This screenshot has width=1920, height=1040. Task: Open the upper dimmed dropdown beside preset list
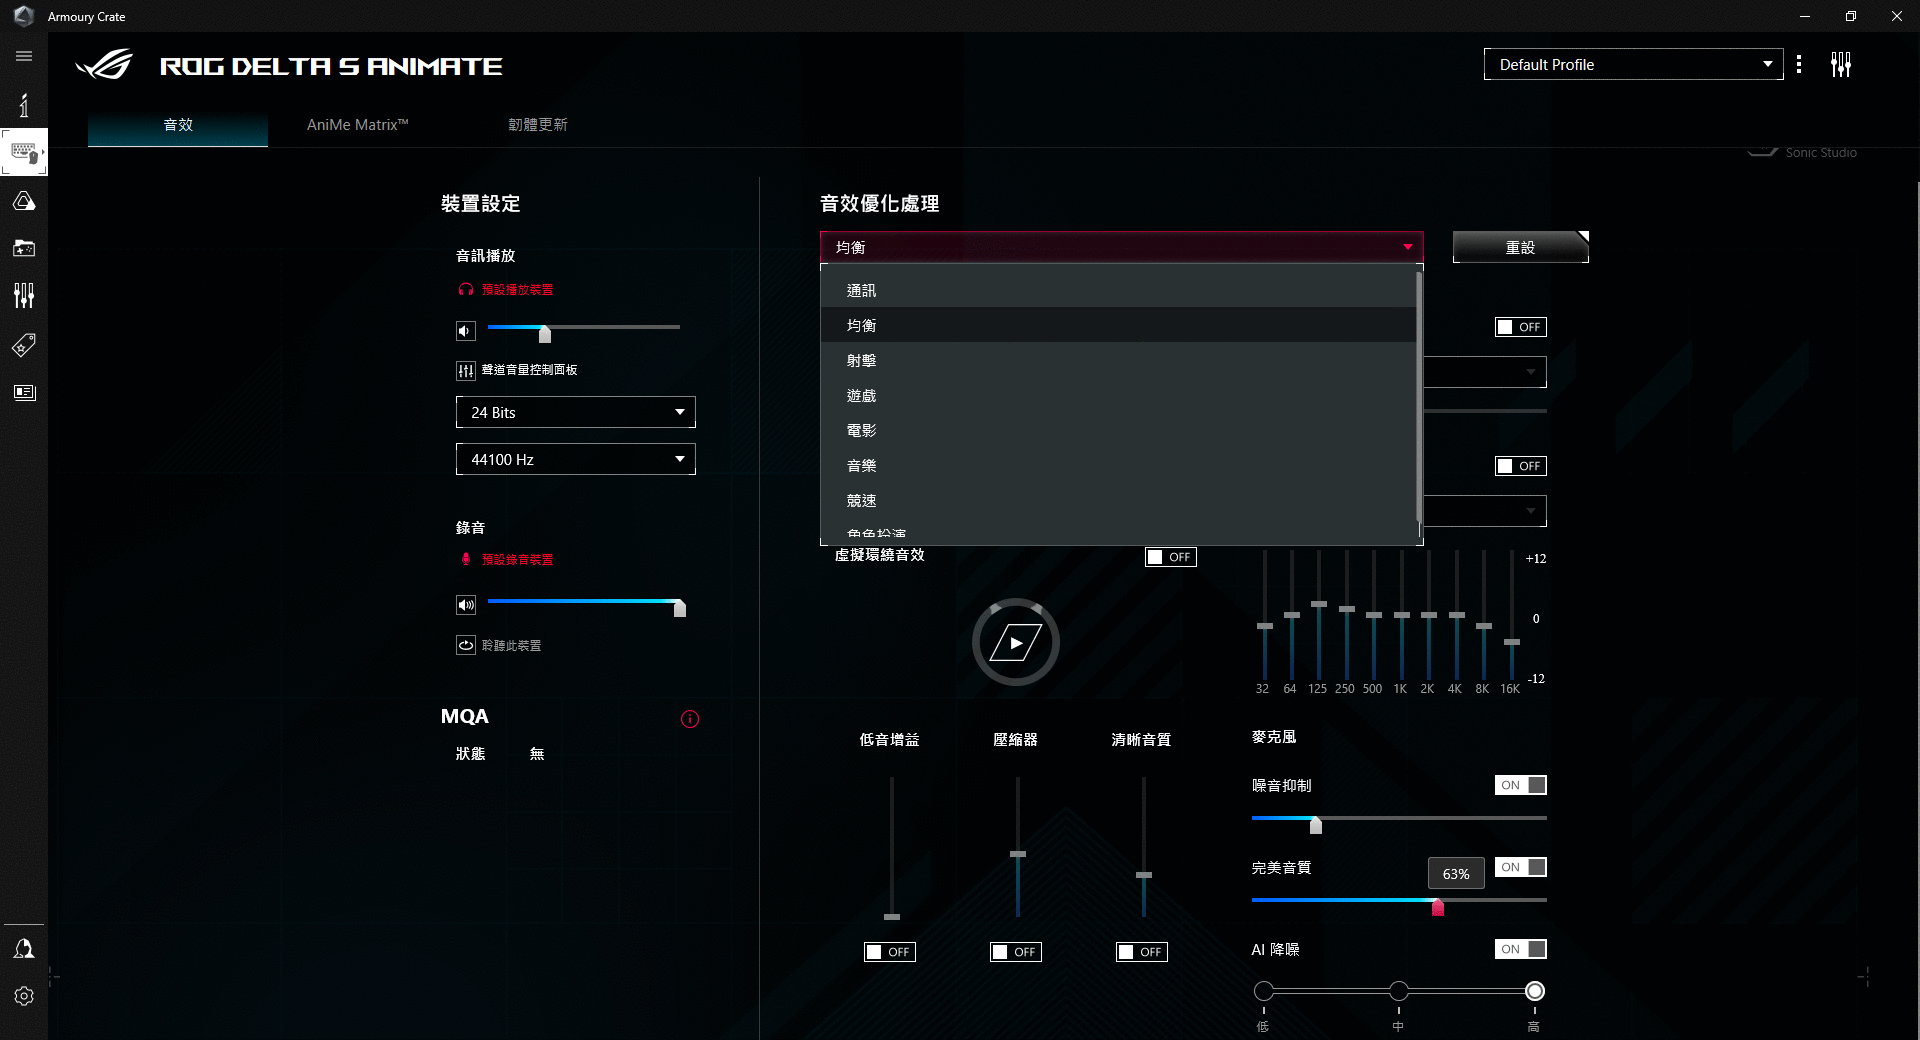click(1485, 372)
